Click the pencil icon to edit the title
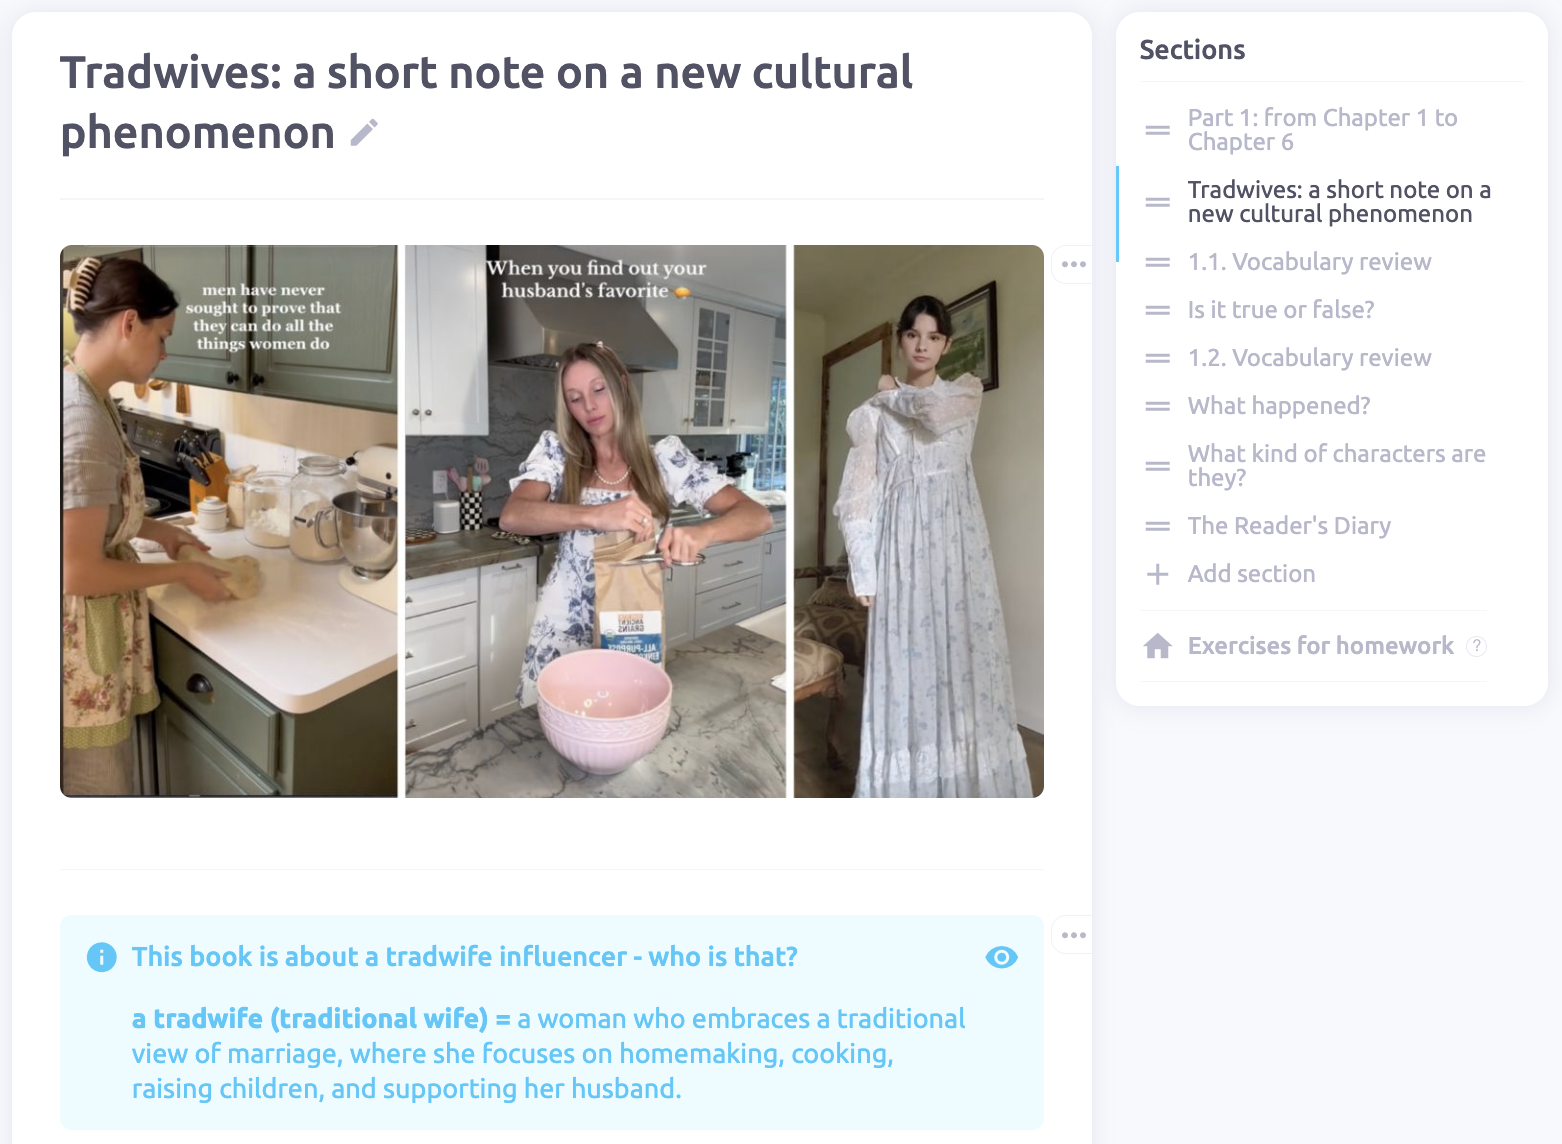Viewport: 1562px width, 1144px height. pos(364,133)
